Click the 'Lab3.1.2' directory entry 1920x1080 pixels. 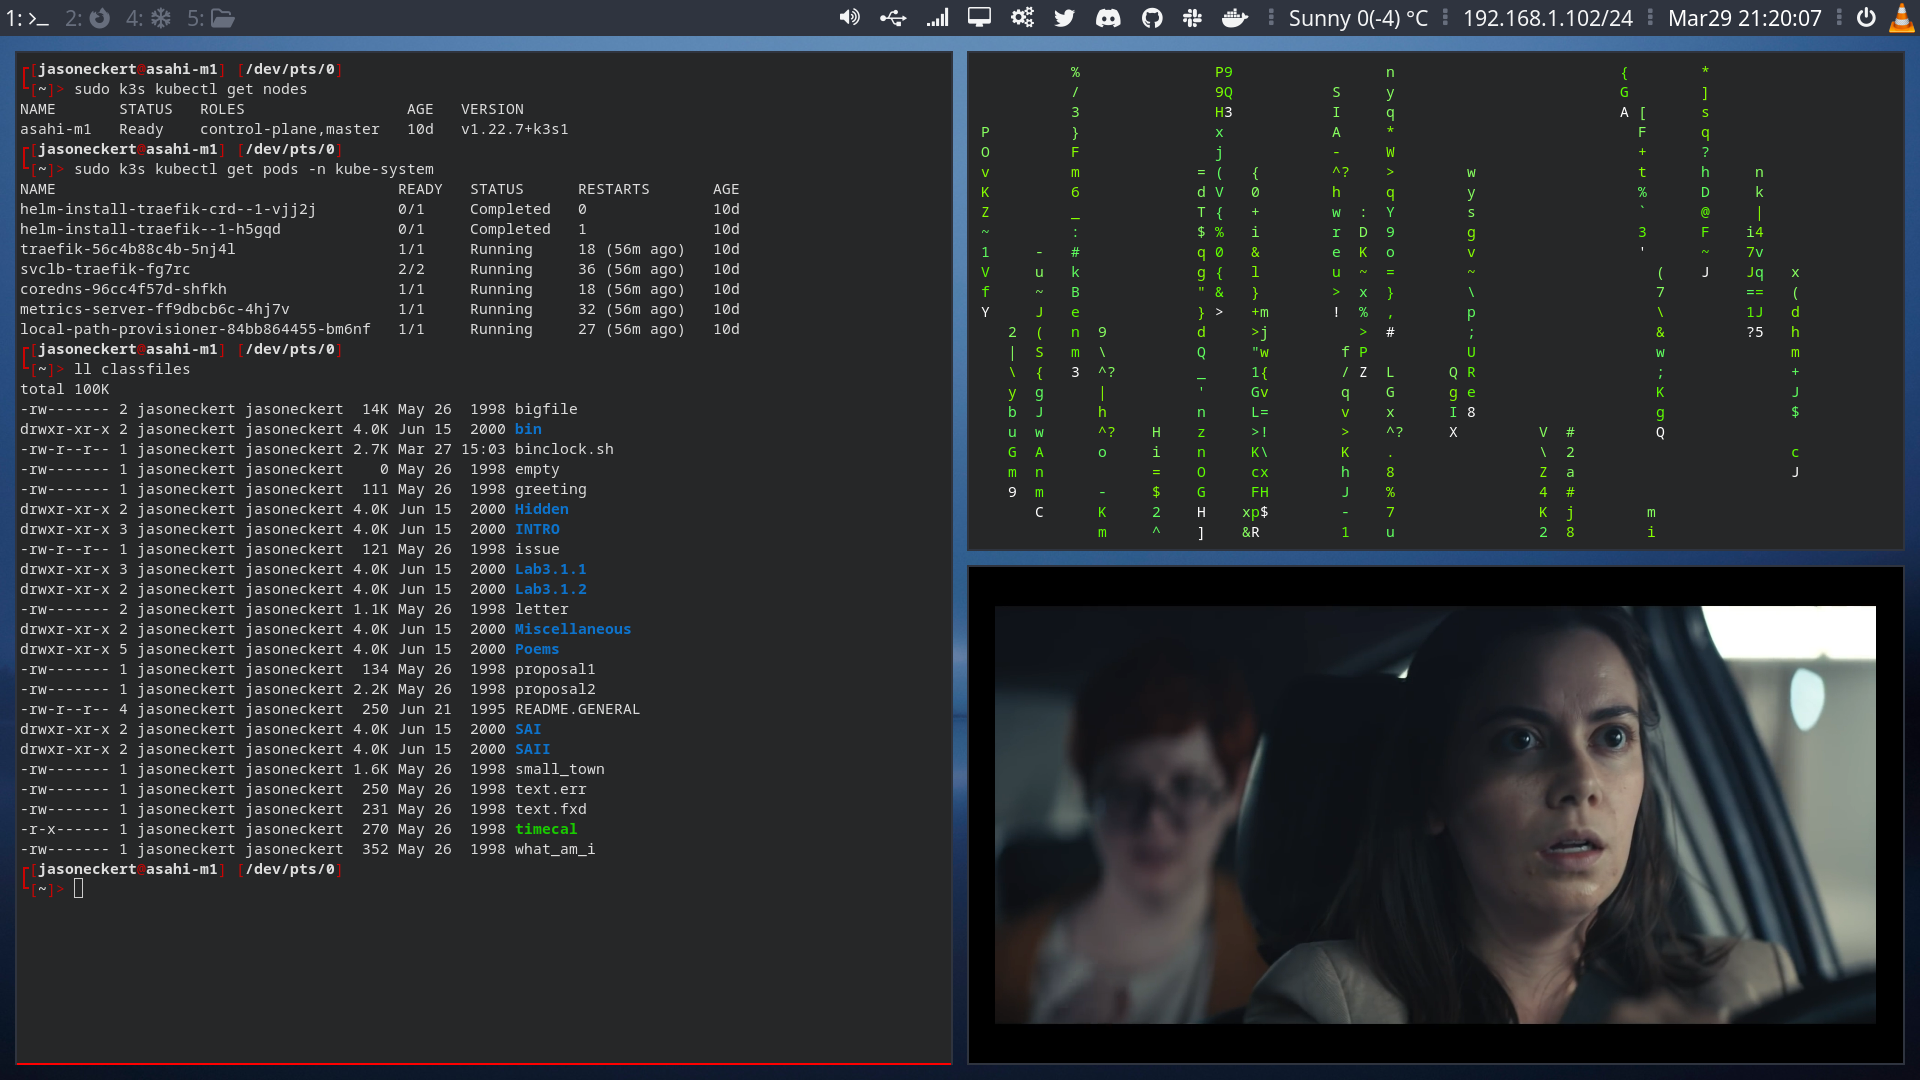click(550, 589)
